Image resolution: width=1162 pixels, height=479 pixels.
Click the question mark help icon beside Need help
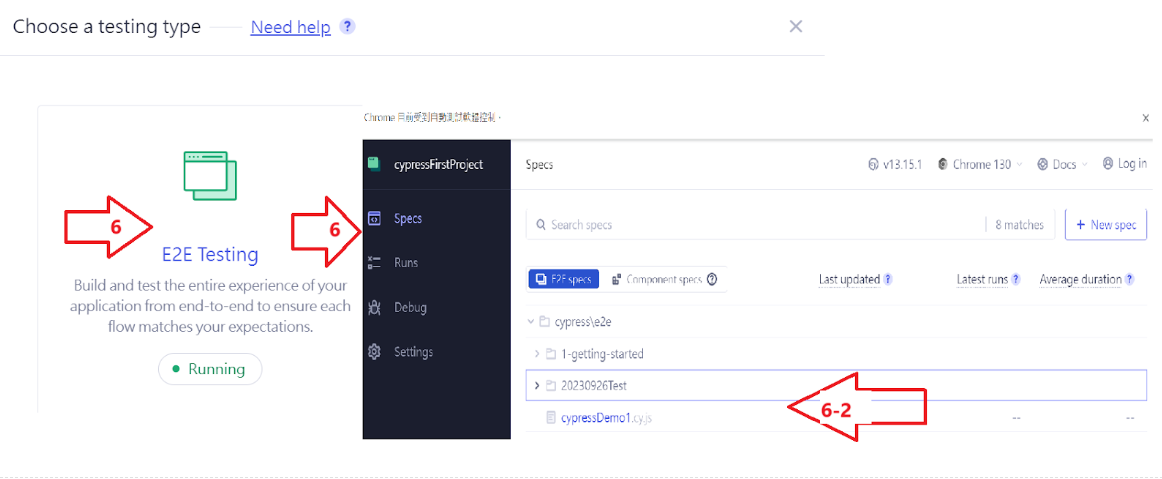point(347,27)
